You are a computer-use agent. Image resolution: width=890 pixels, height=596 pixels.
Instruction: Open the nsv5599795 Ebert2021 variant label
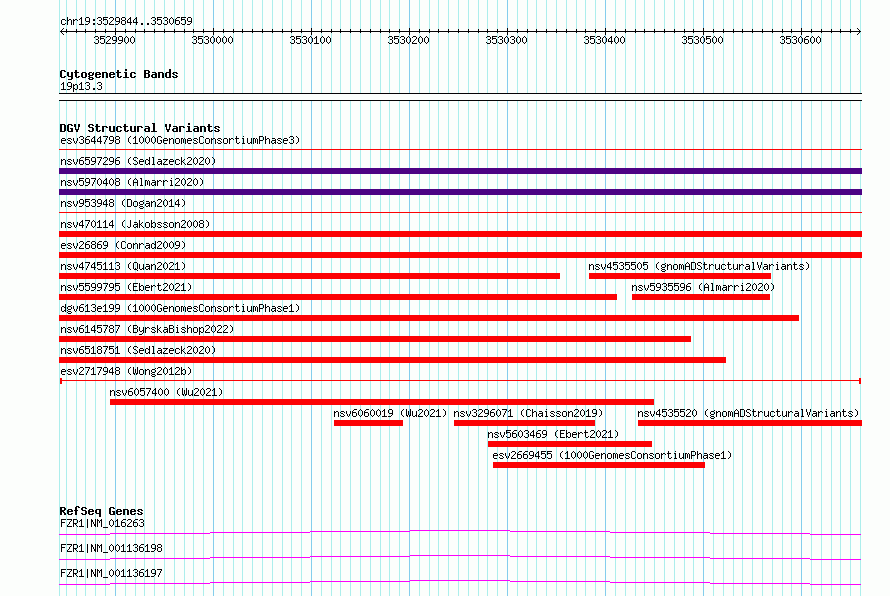pyautogui.click(x=126, y=287)
